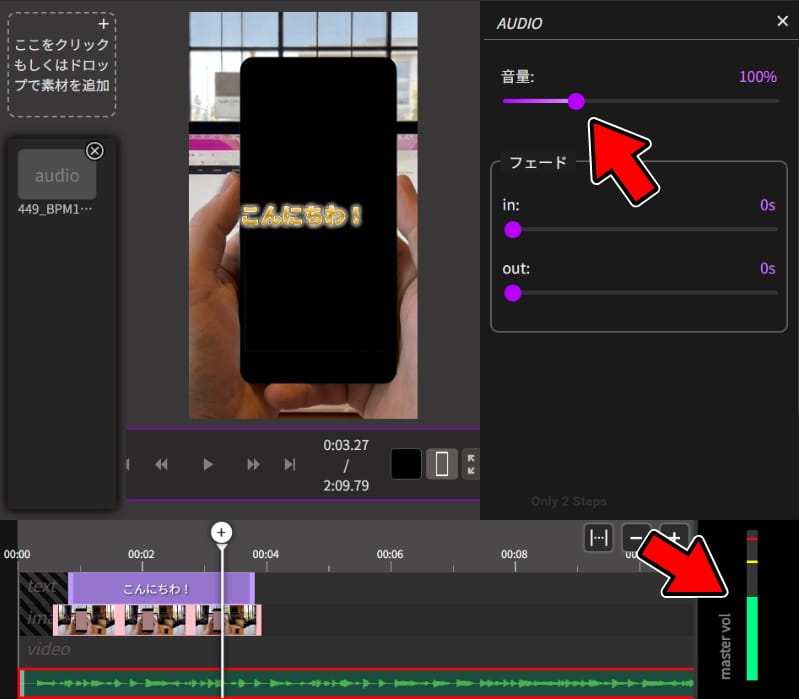
Task: Set the fade in slider handle
Action: (x=513, y=230)
